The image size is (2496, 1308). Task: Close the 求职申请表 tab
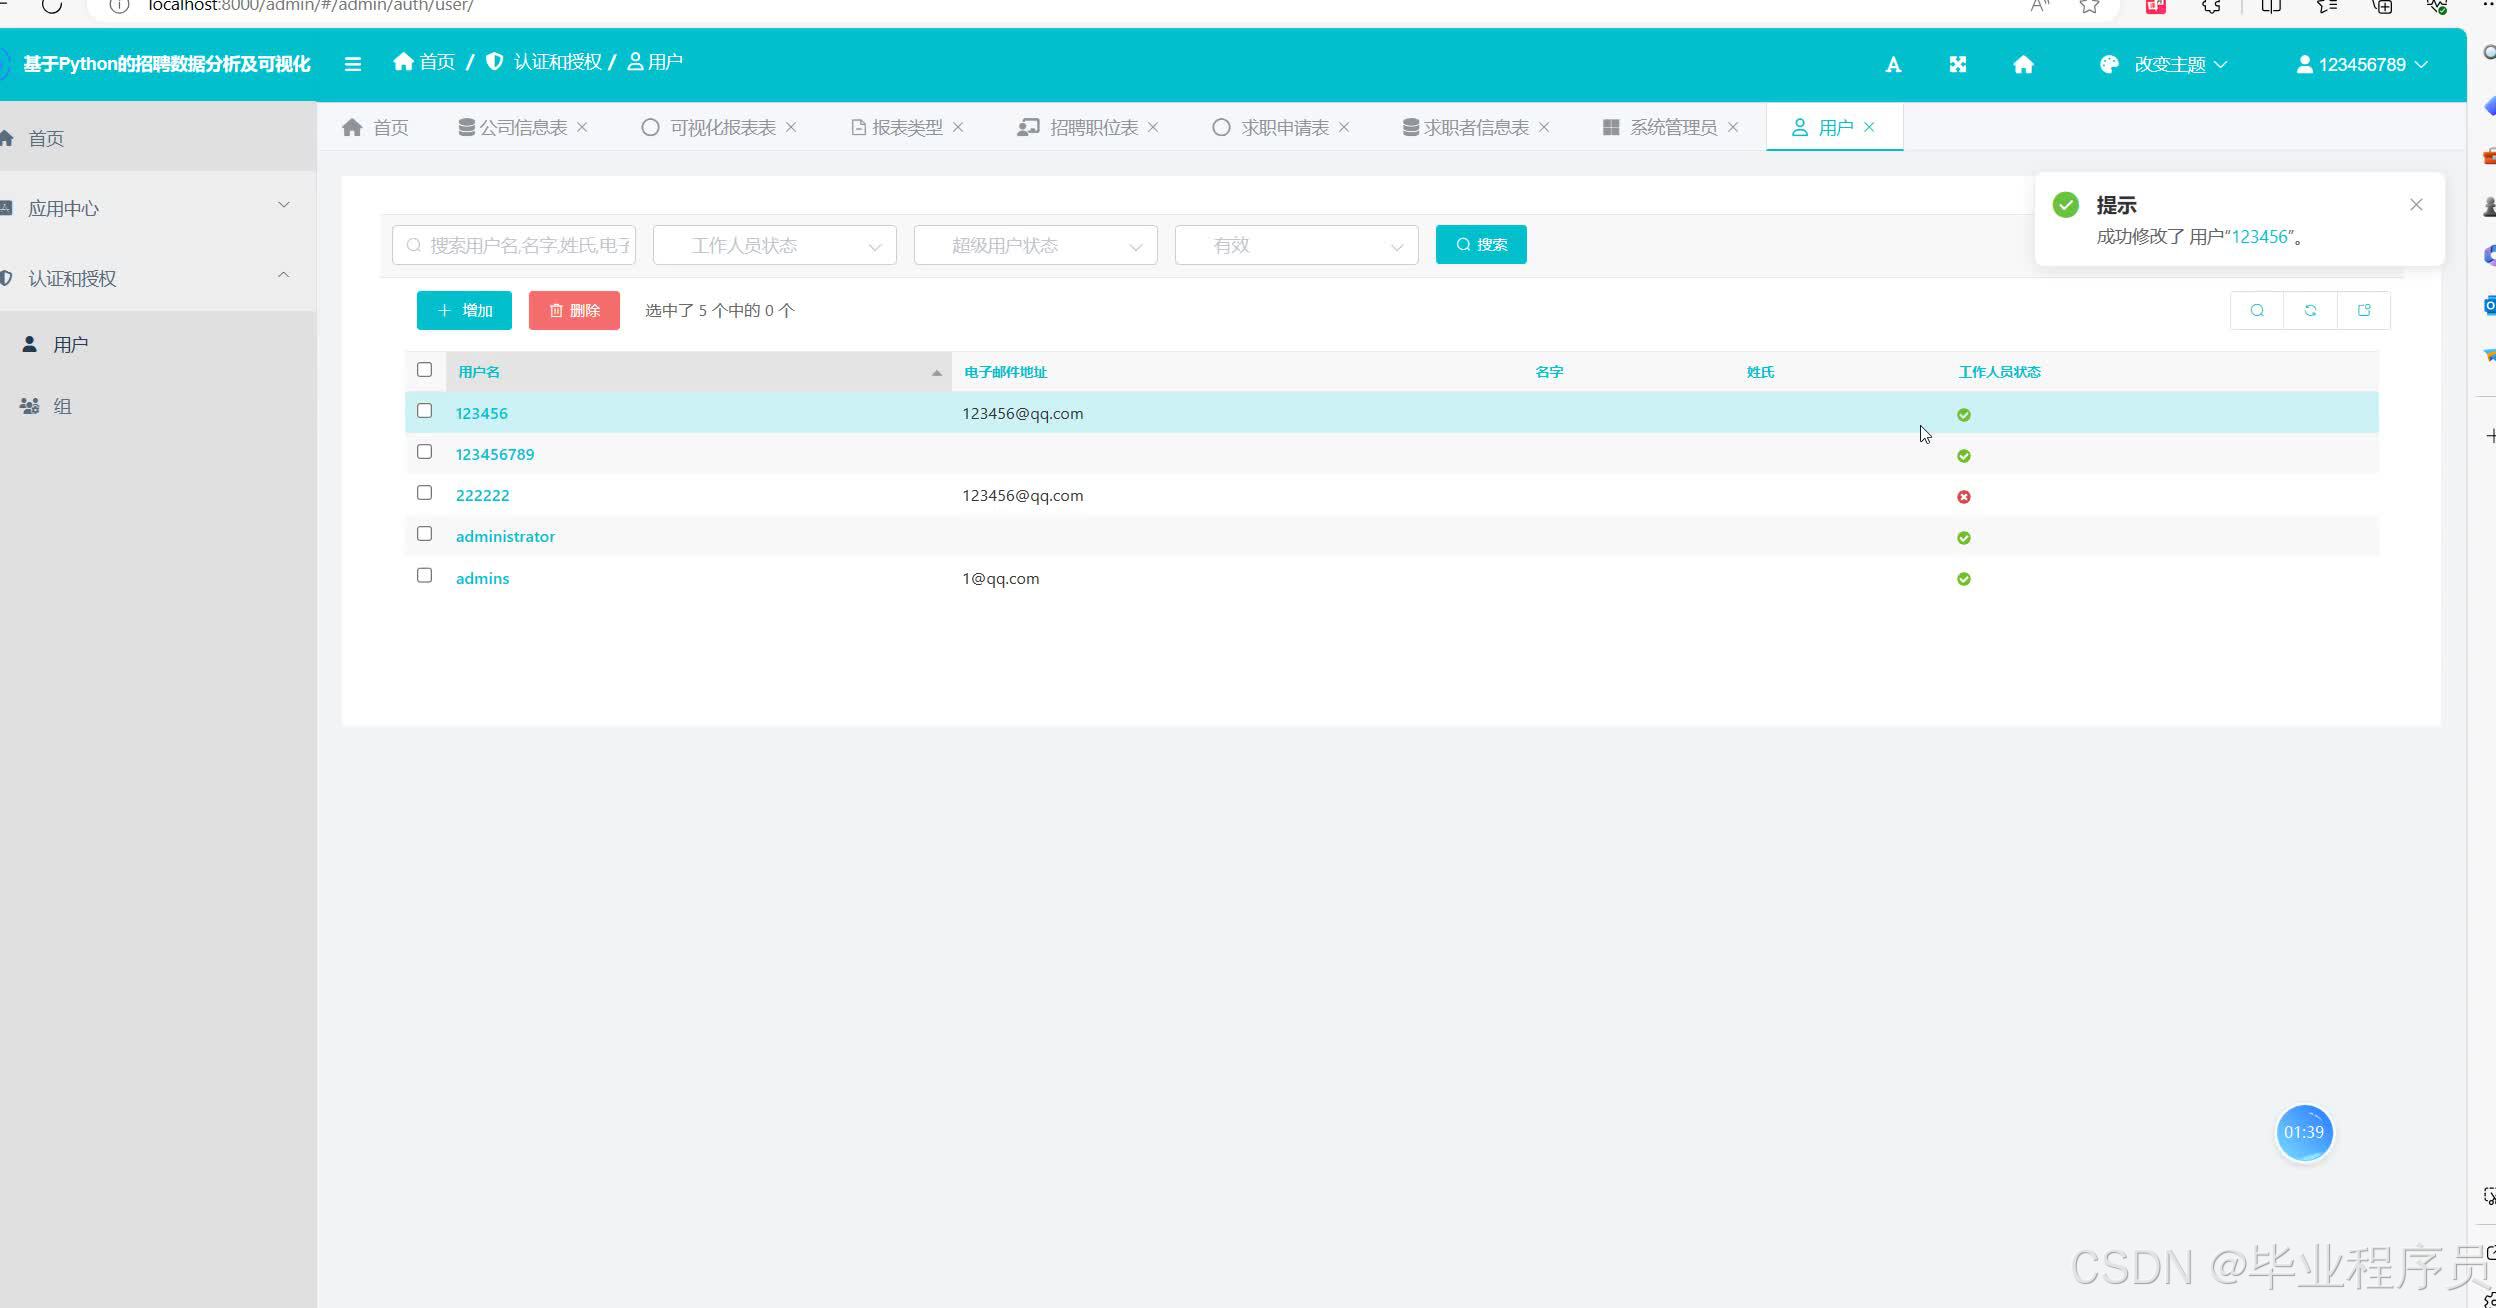pyautogui.click(x=1344, y=127)
